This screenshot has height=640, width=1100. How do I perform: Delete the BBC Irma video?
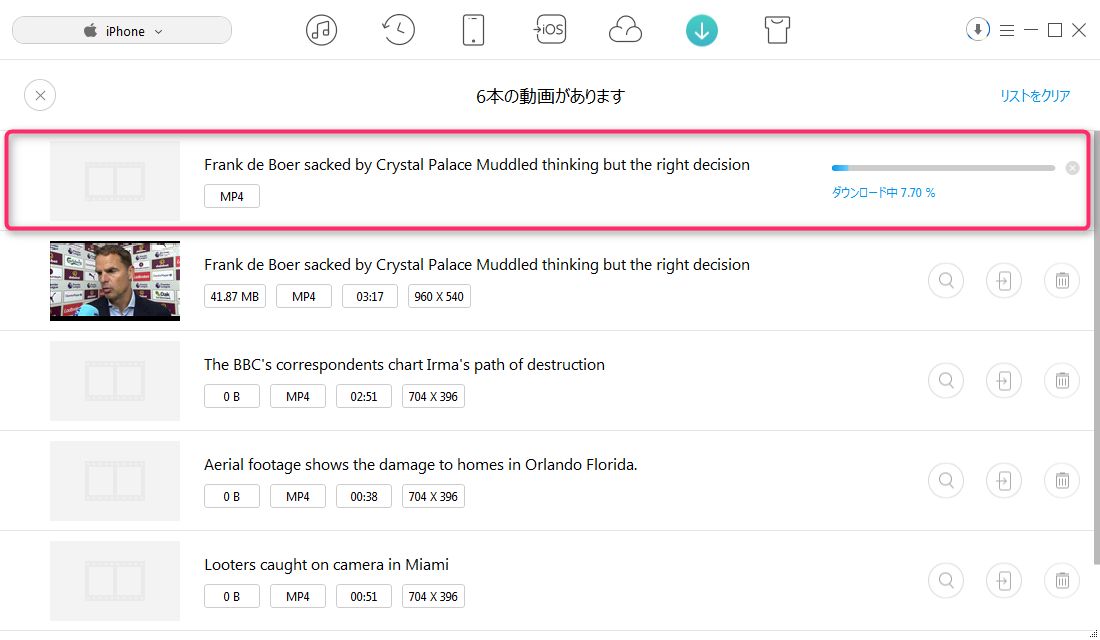[x=1062, y=381]
